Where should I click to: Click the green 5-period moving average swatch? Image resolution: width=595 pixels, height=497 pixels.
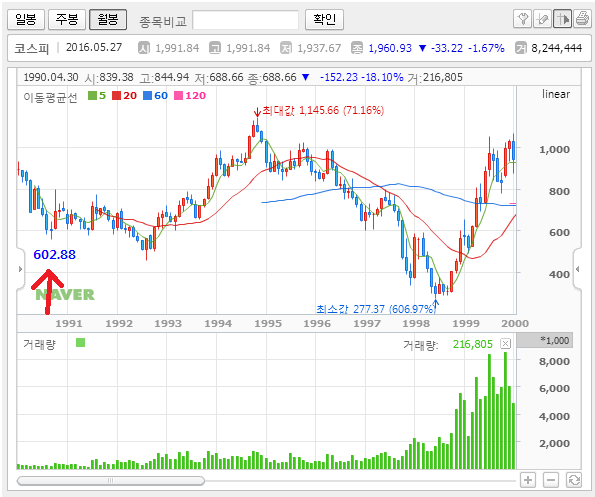point(92,96)
